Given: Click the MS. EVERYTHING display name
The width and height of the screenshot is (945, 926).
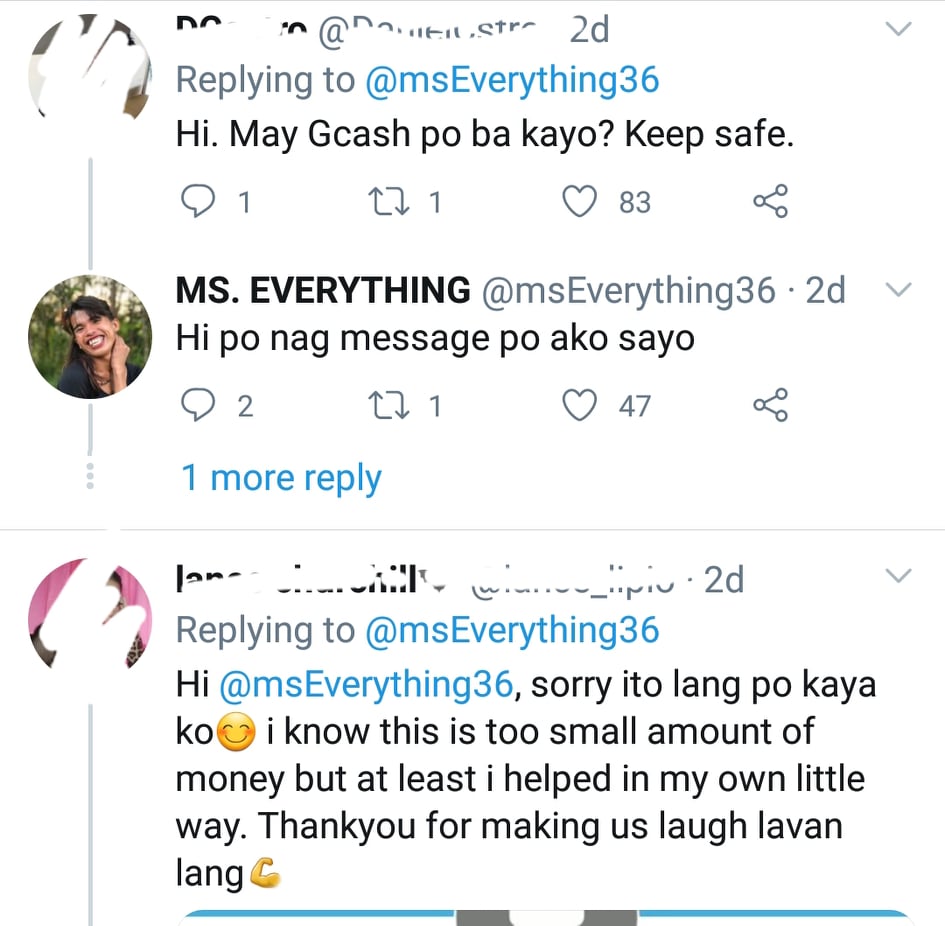Looking at the screenshot, I should click(323, 291).
